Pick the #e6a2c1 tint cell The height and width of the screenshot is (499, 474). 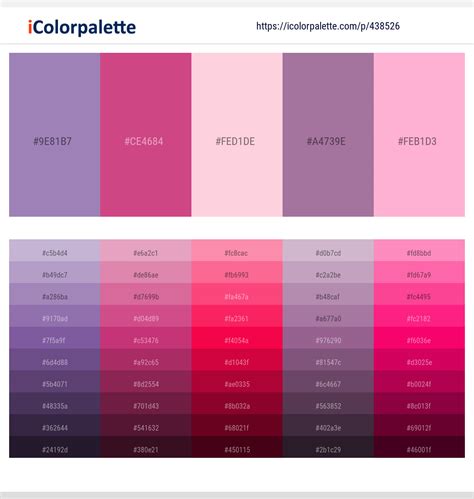tap(146, 251)
